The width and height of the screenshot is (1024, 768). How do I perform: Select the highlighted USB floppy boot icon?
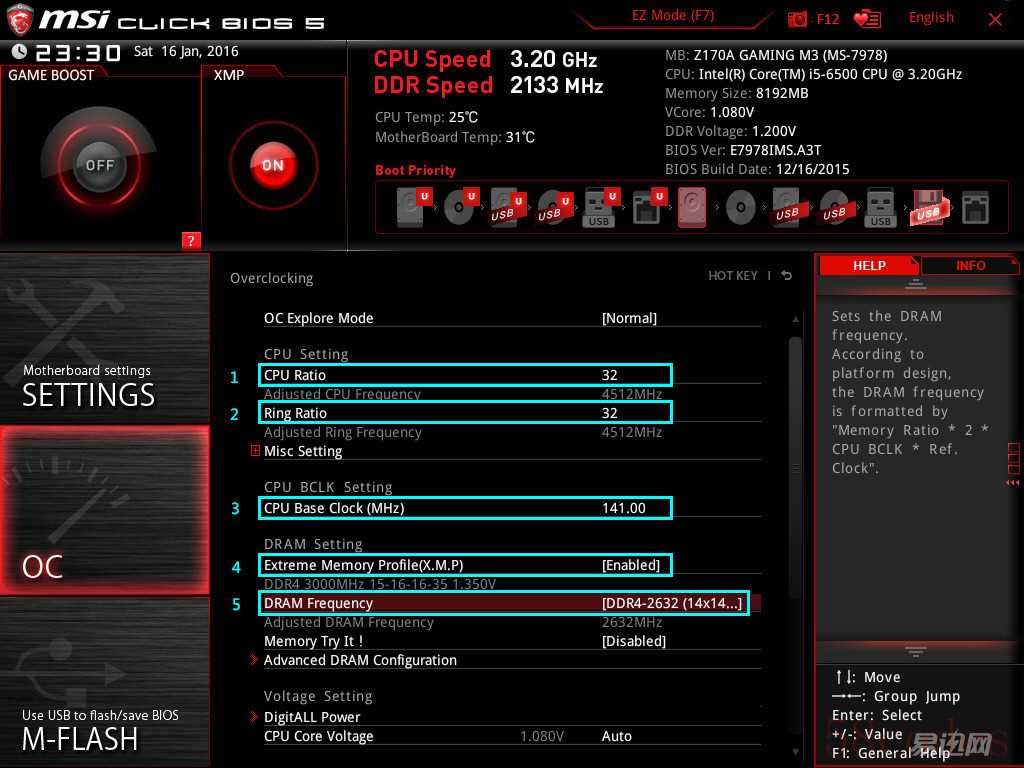928,207
